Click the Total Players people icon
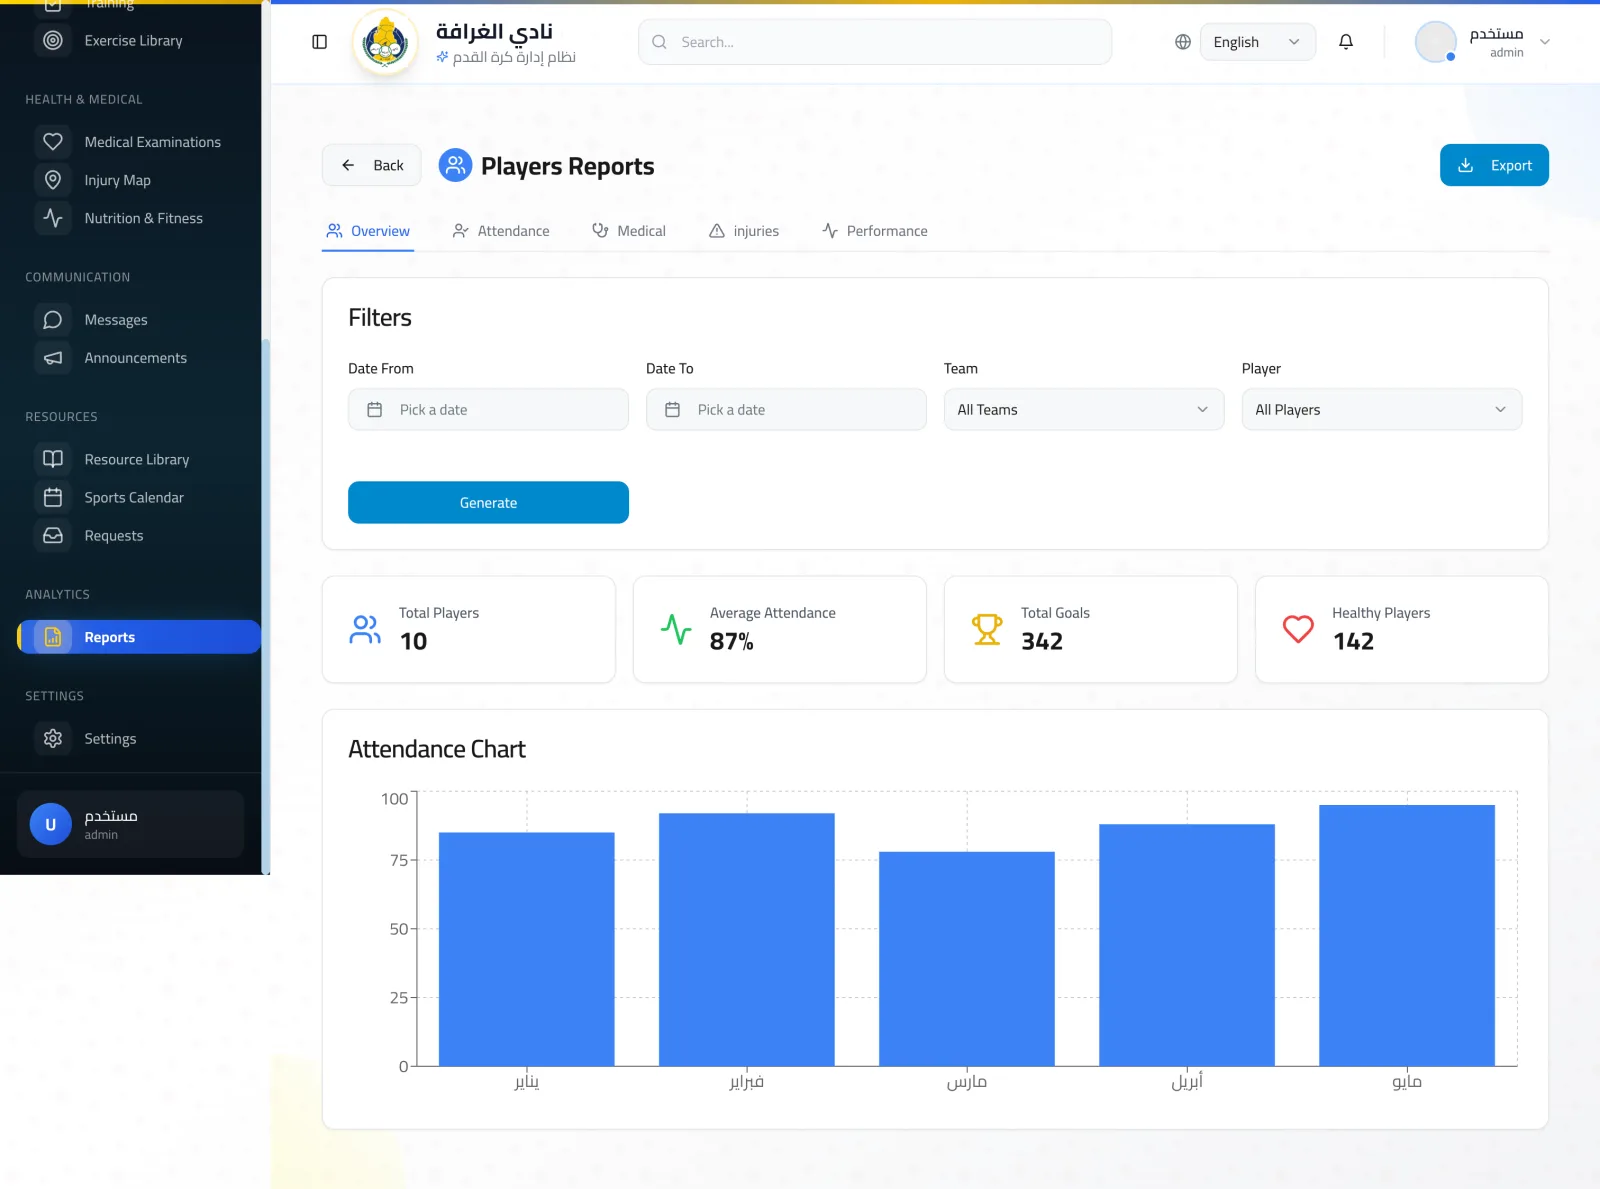Viewport: 1600px width, 1189px height. (365, 629)
